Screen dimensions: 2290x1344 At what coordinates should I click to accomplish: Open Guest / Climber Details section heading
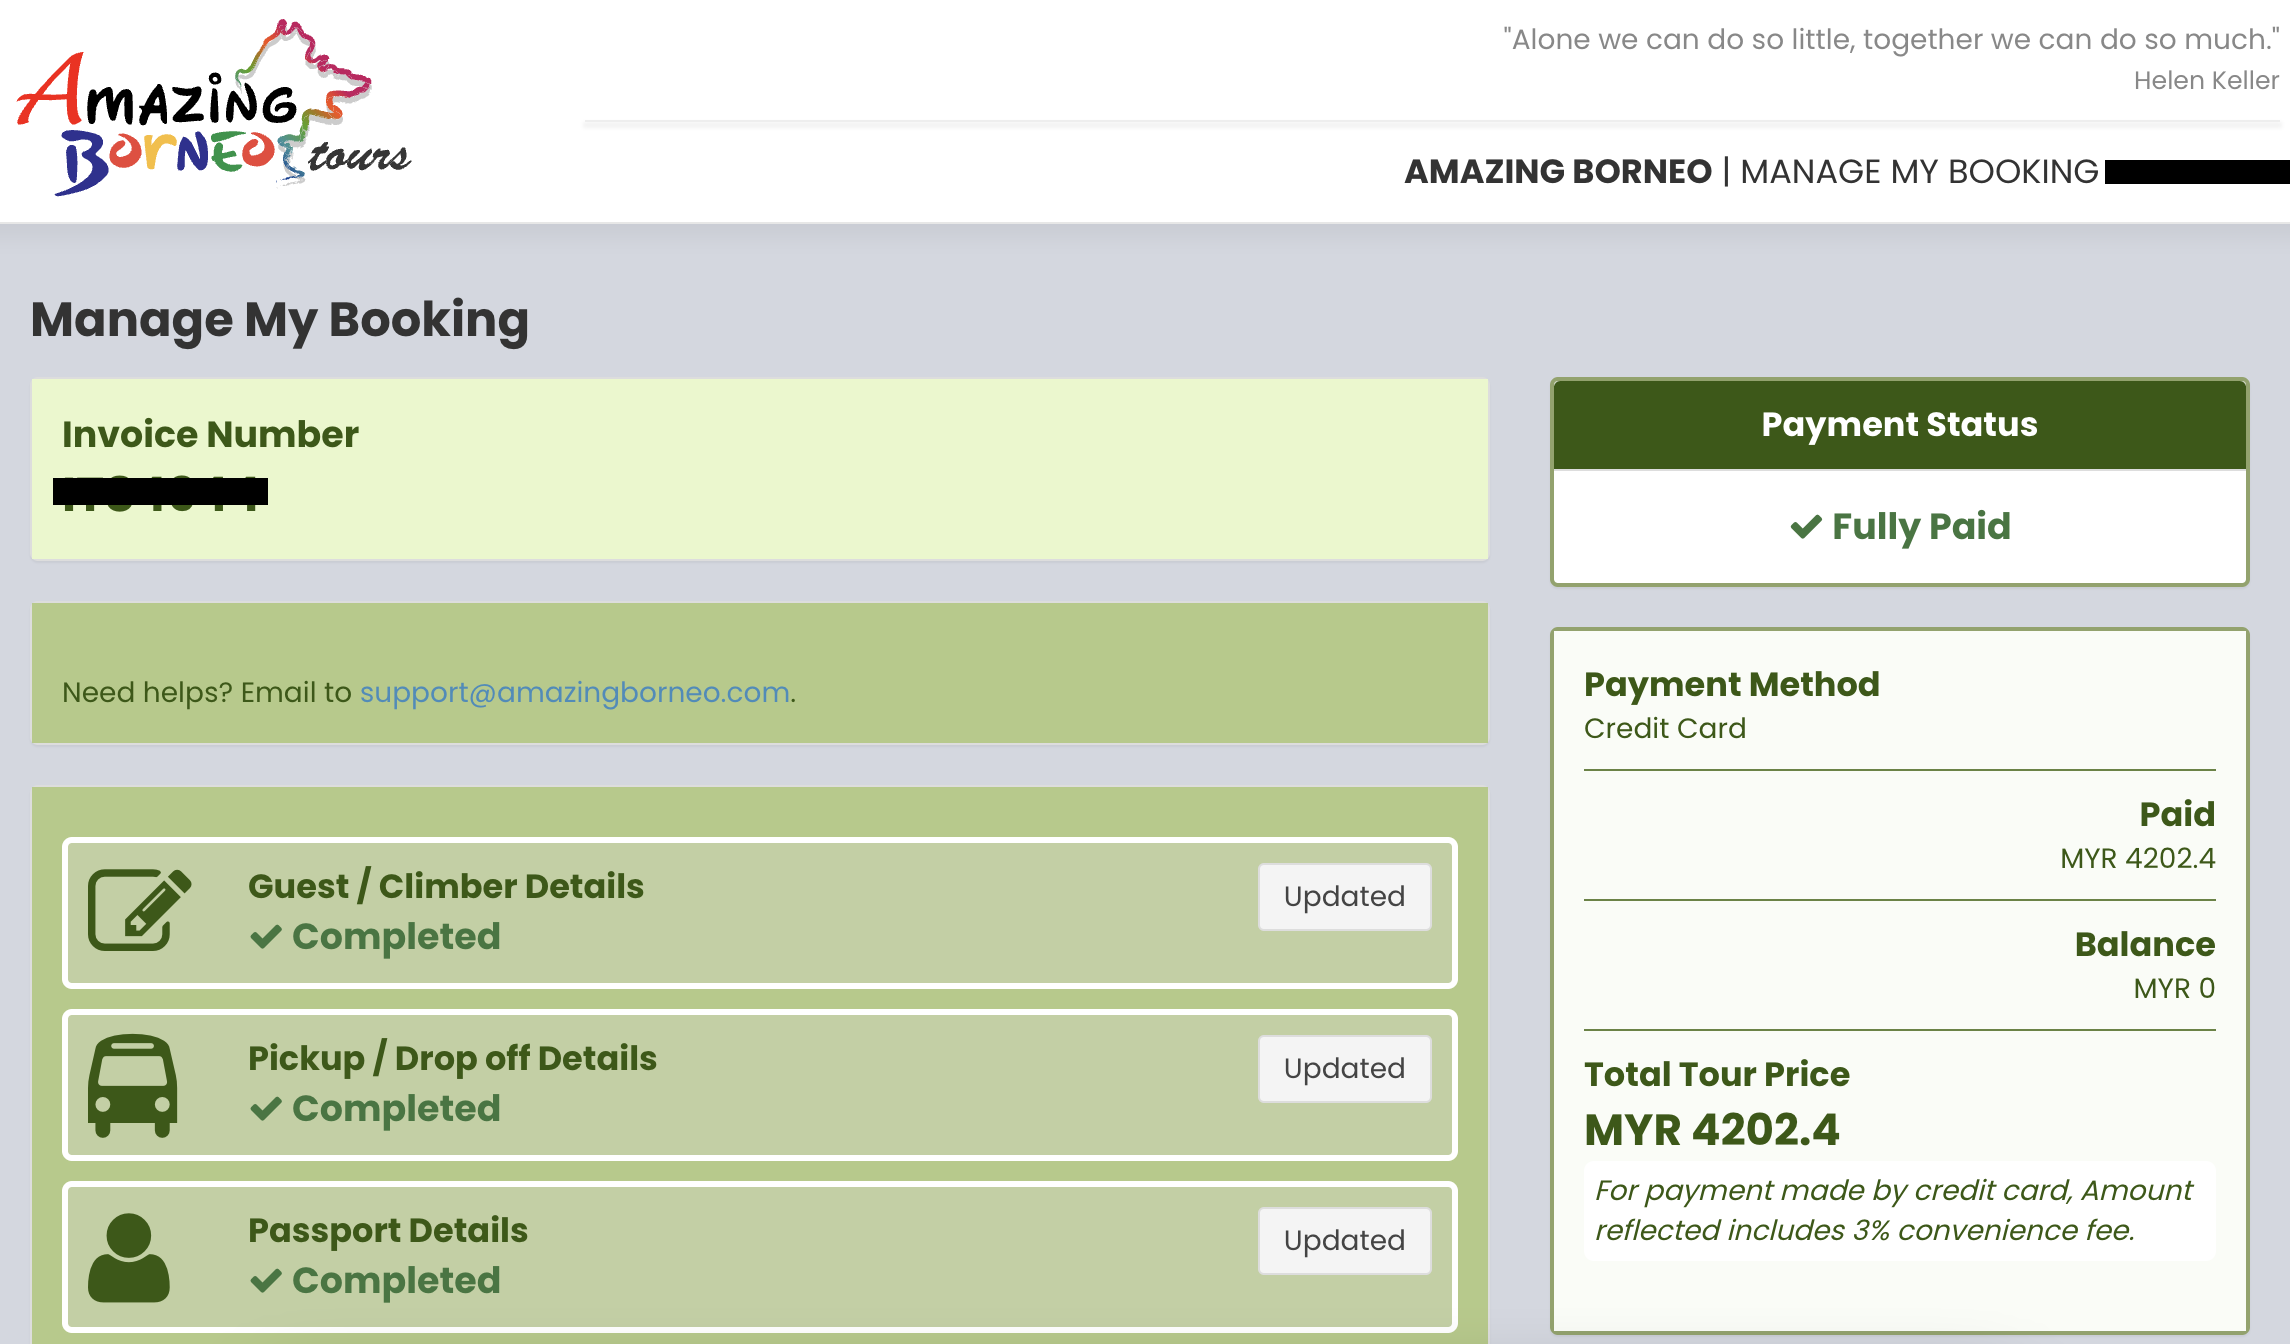pyautogui.click(x=445, y=886)
